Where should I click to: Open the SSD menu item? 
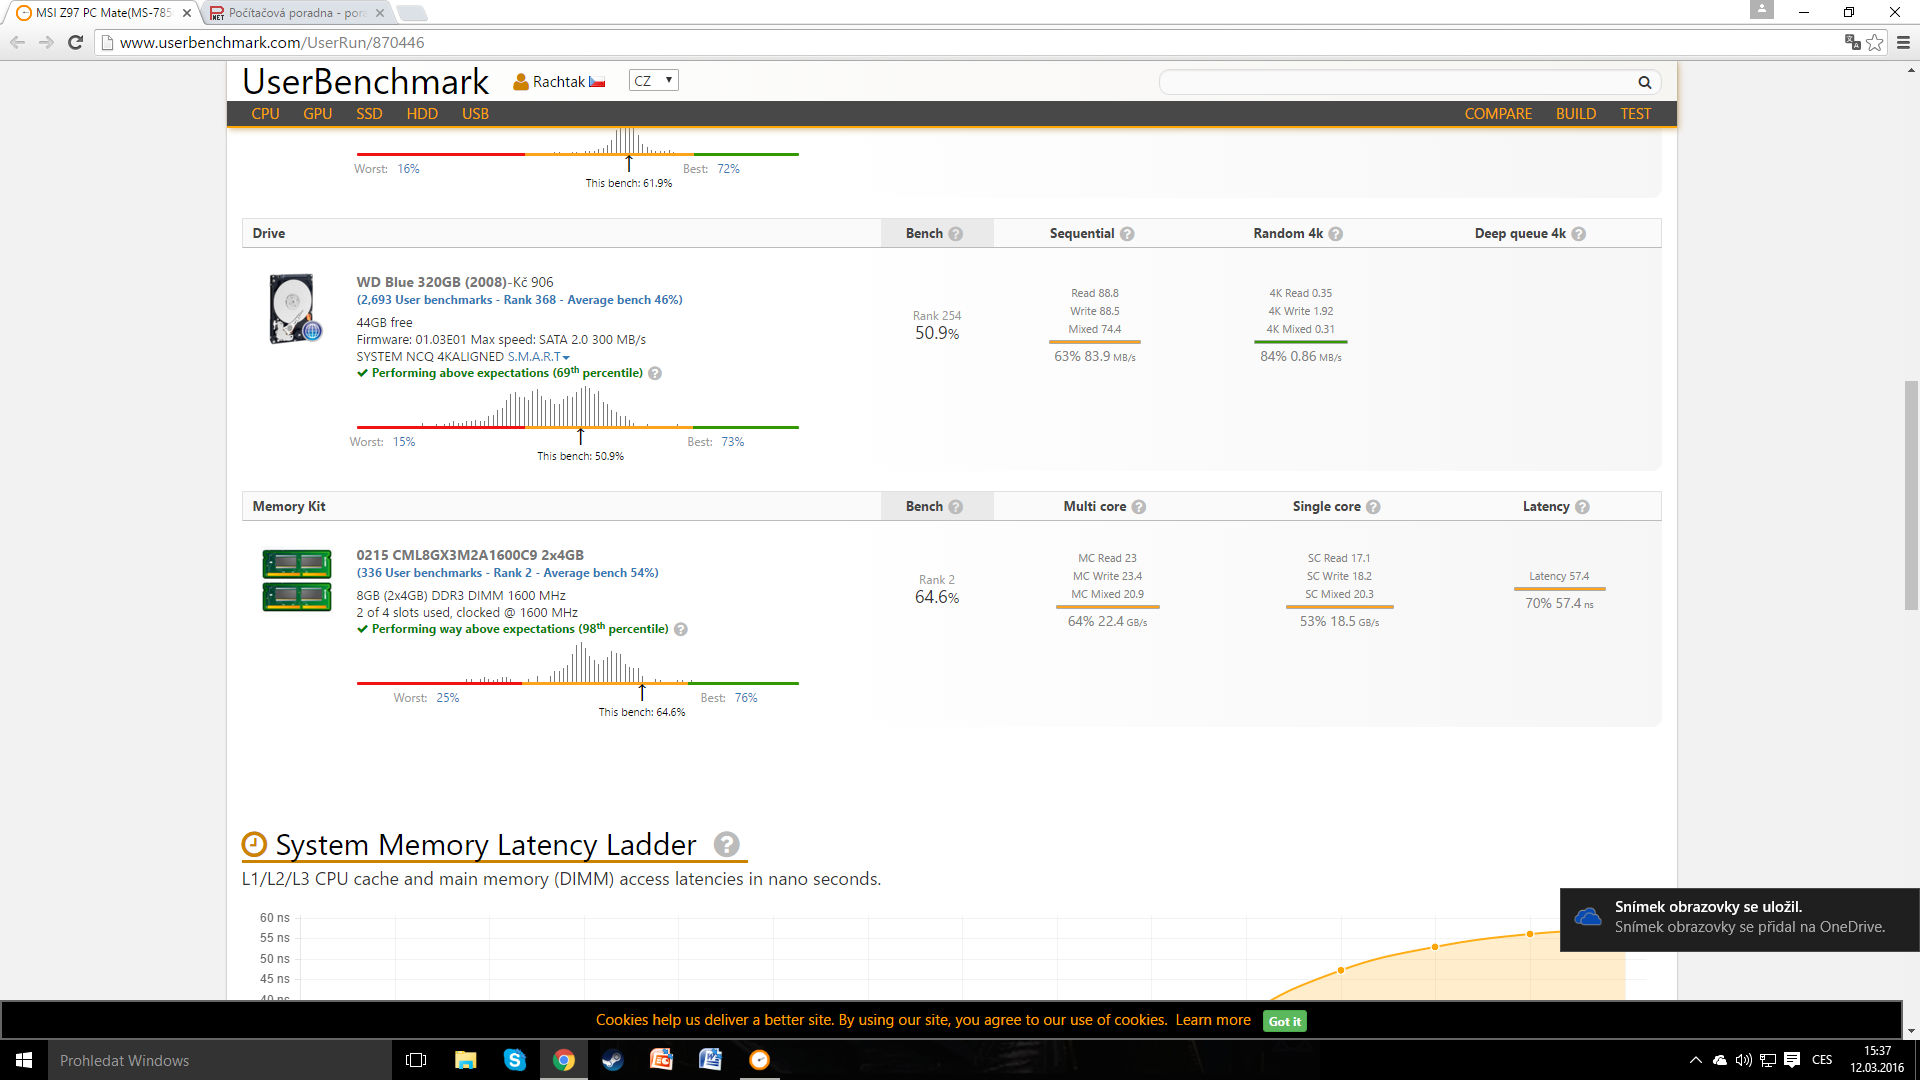click(369, 114)
